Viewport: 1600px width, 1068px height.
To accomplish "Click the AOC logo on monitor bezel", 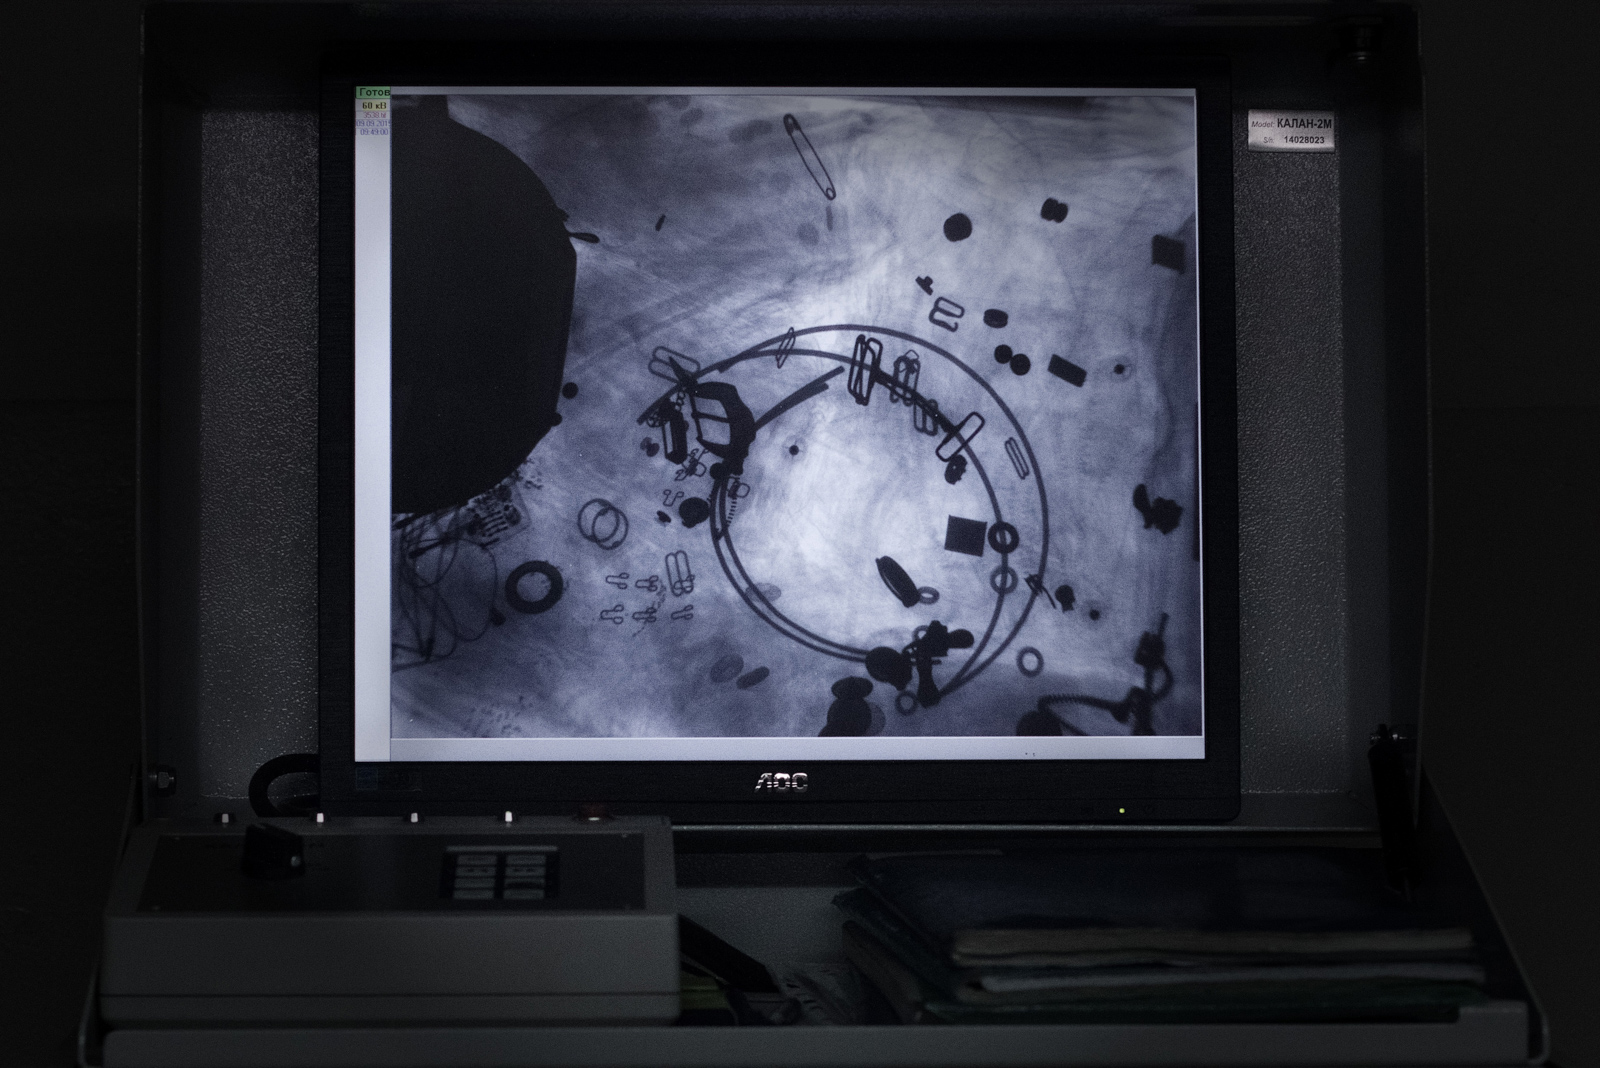I will pyautogui.click(x=781, y=782).
